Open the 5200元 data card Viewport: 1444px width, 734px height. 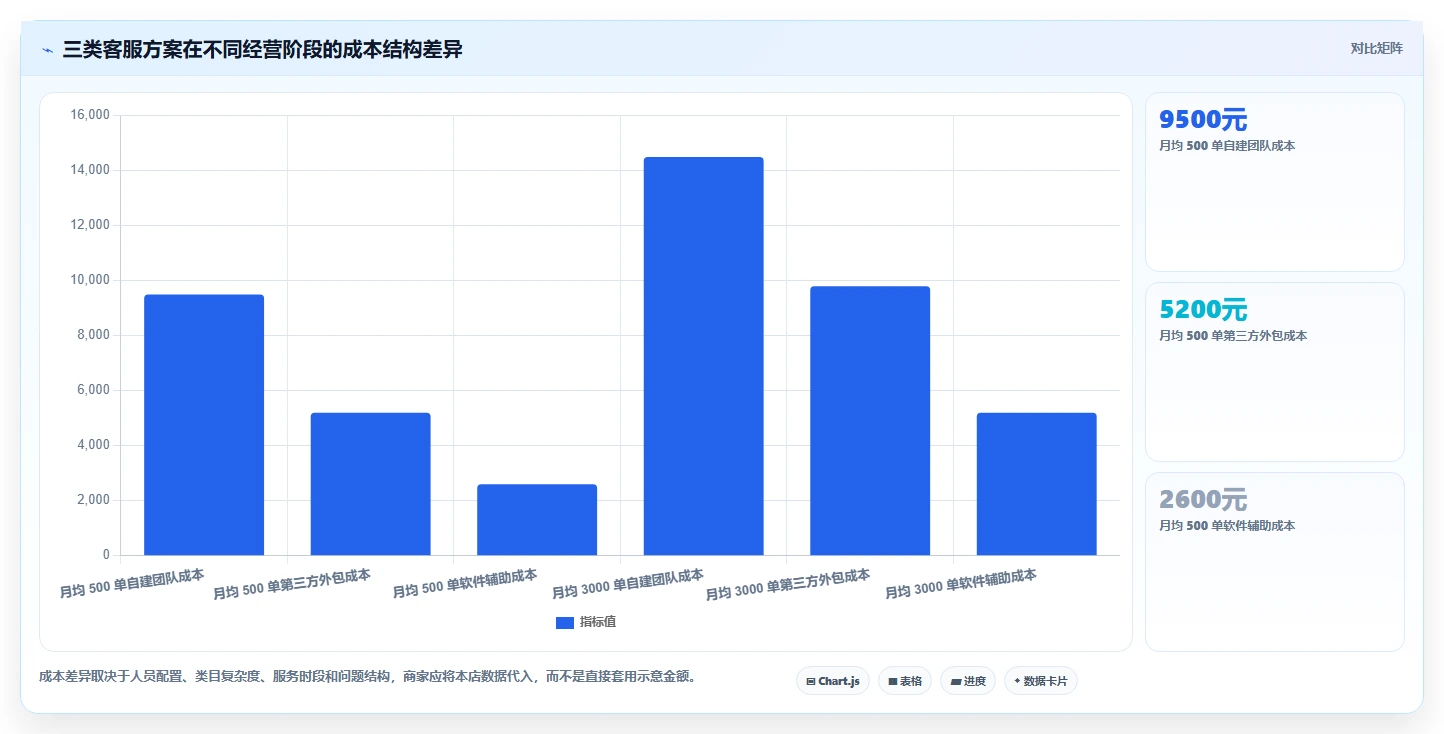tap(1275, 372)
